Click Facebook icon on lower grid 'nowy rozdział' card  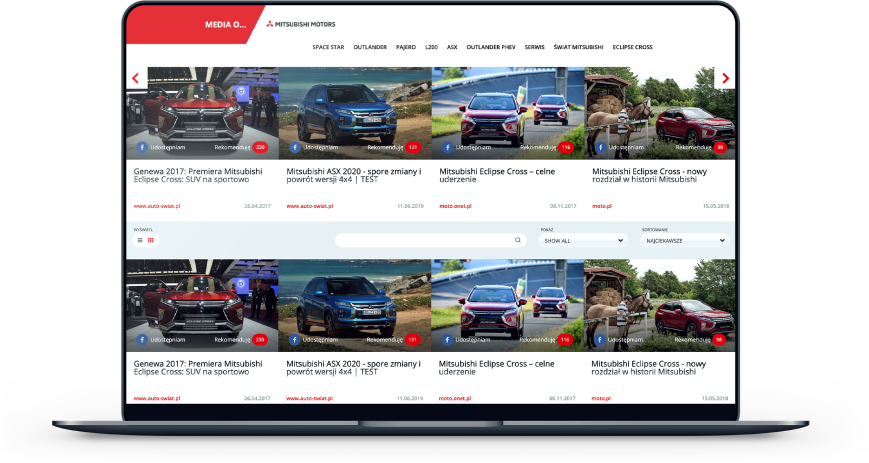[600, 339]
